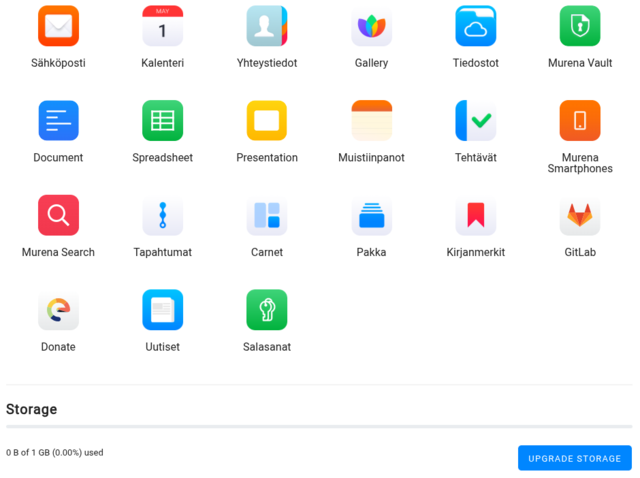Click the storage usage progress bar
The width and height of the screenshot is (640, 478).
(319, 427)
